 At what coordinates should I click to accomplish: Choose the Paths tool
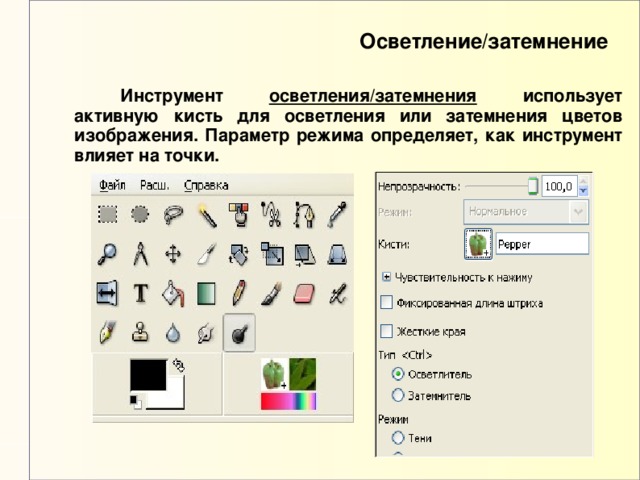(x=304, y=214)
